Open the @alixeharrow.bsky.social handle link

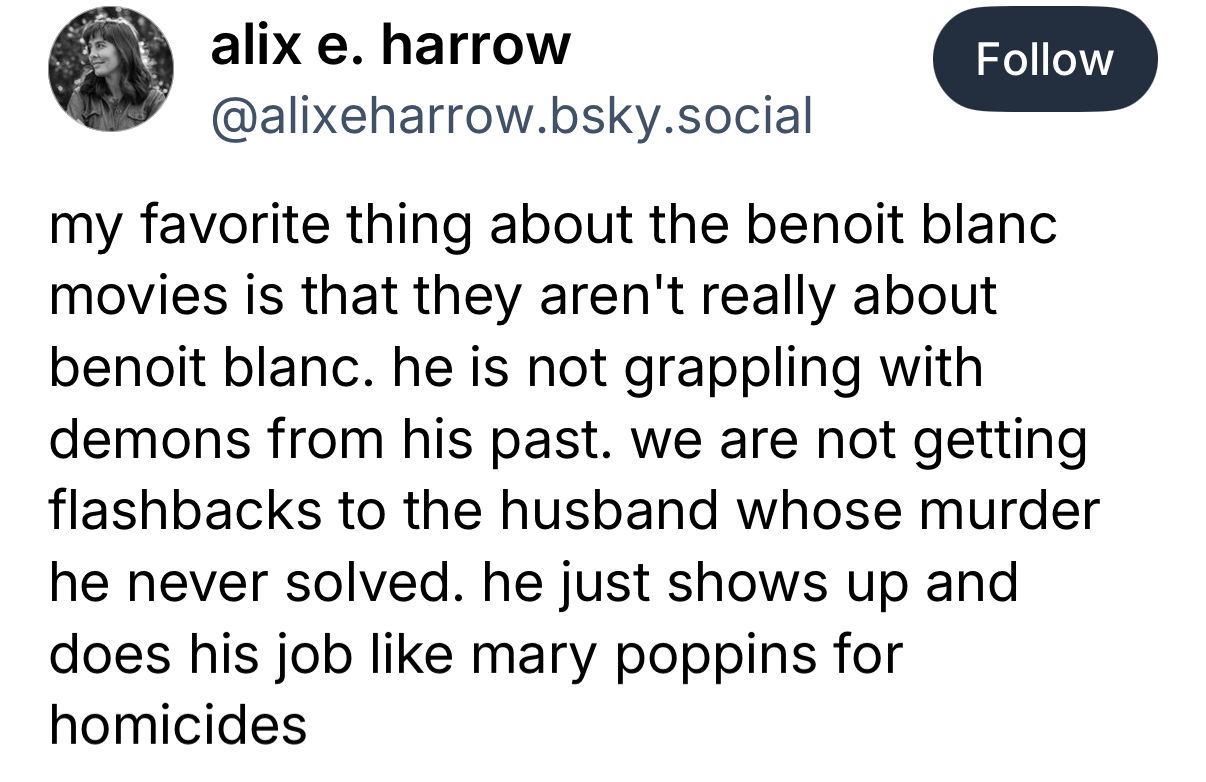tap(510, 117)
